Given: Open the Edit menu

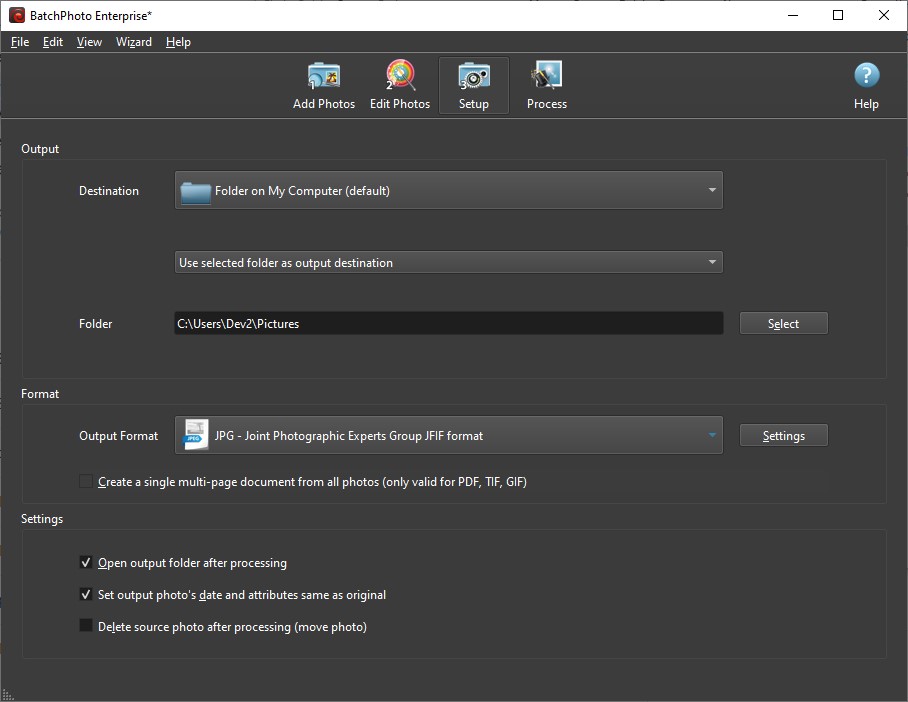Looking at the screenshot, I should point(53,42).
